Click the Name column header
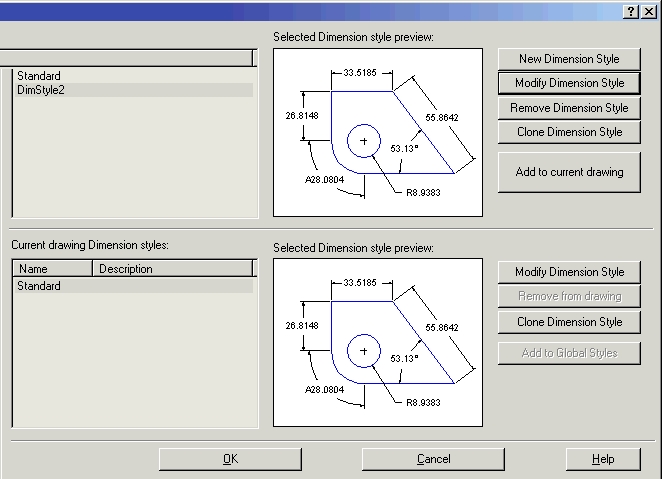The width and height of the screenshot is (664, 479). [53, 269]
